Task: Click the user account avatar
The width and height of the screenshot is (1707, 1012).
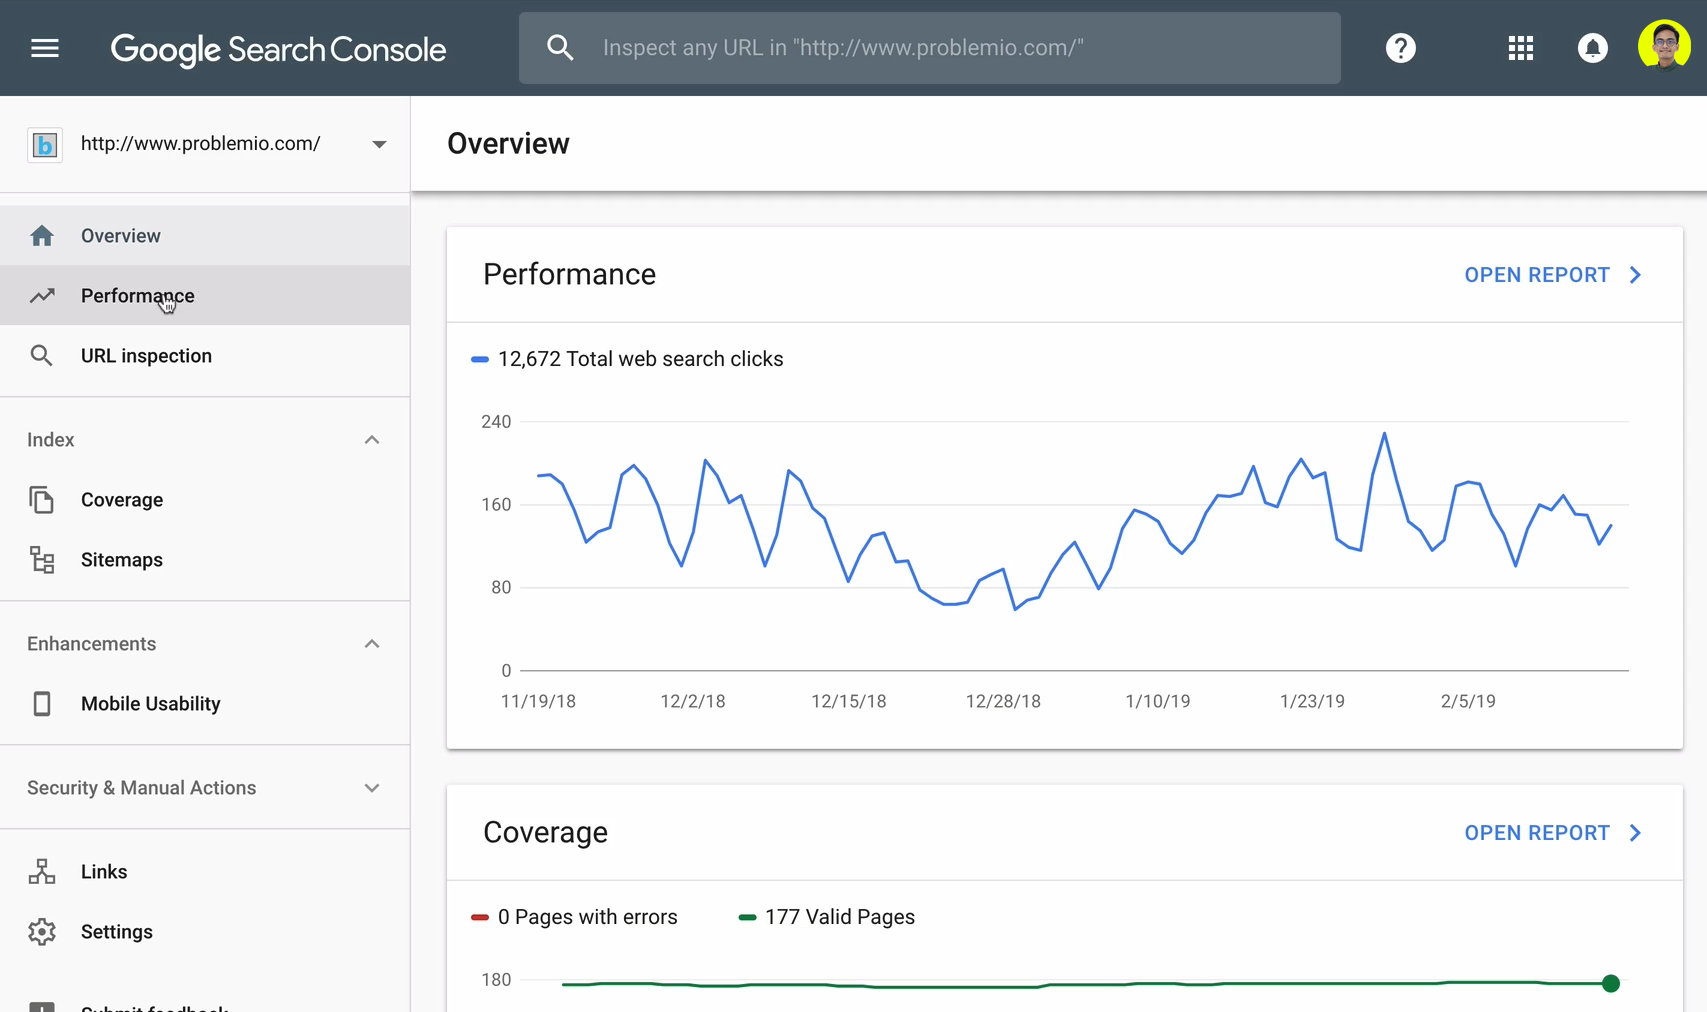Action: coord(1664,46)
